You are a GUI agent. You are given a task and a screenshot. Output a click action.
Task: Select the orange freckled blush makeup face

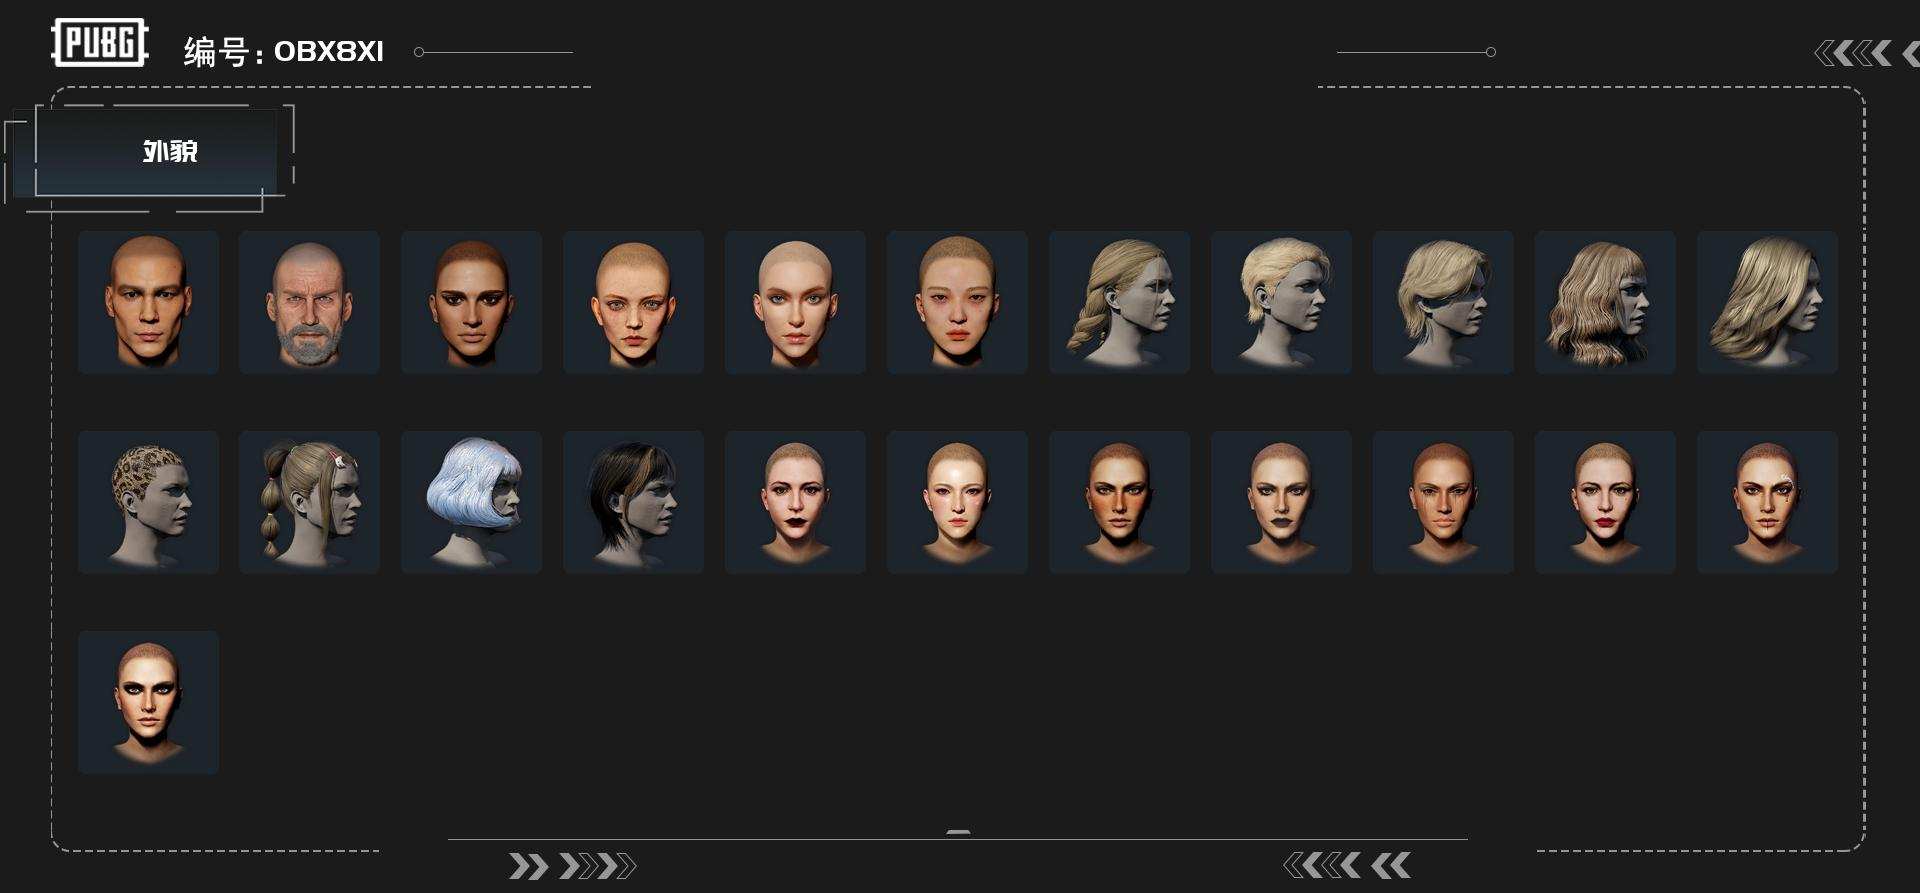1119,502
